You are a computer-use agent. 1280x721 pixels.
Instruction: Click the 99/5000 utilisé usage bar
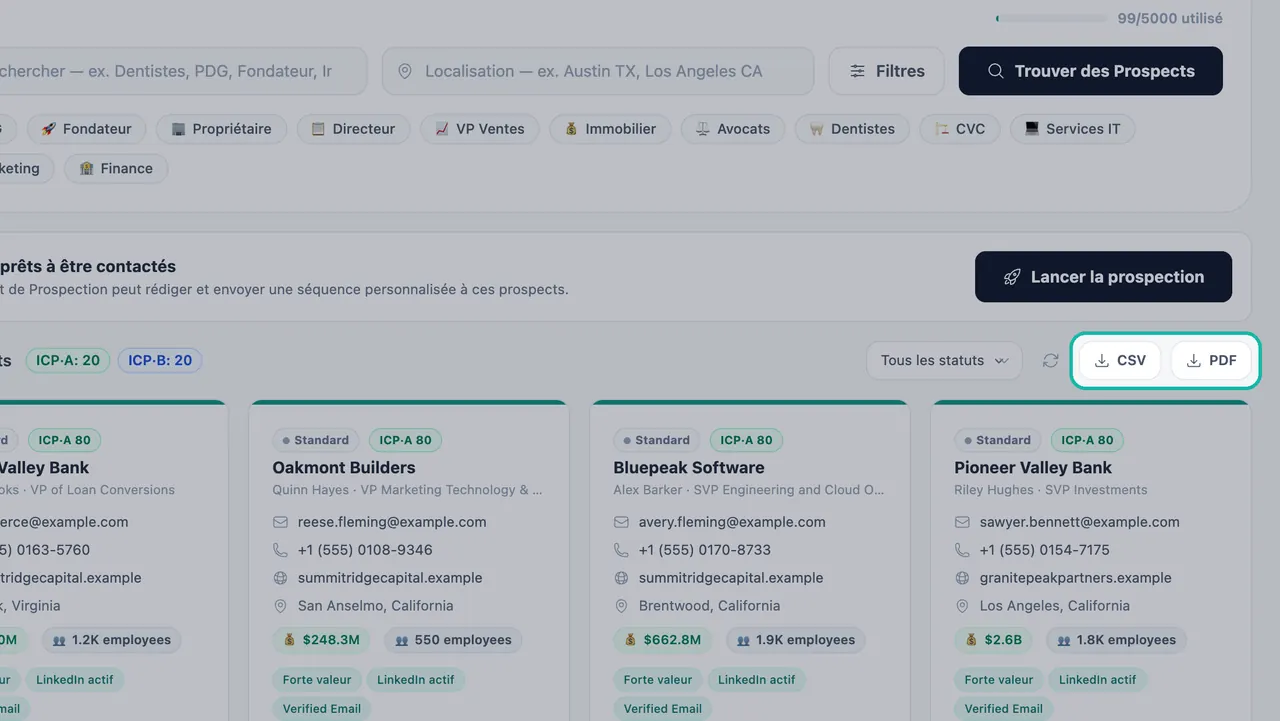(1052, 19)
